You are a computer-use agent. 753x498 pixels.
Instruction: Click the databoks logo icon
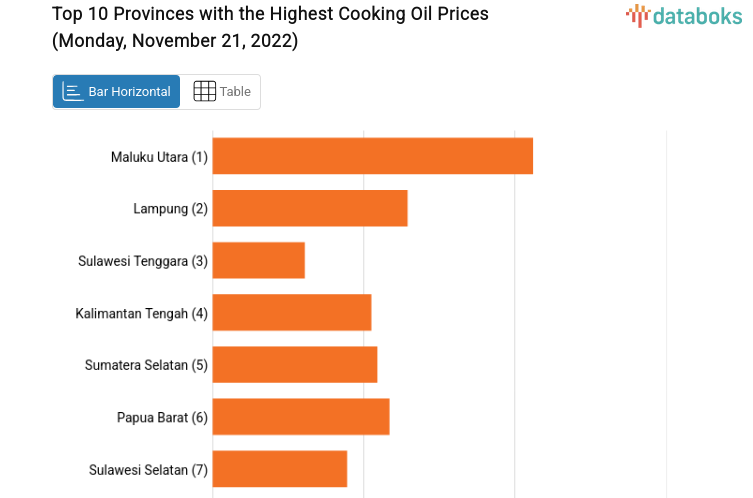[x=638, y=15]
